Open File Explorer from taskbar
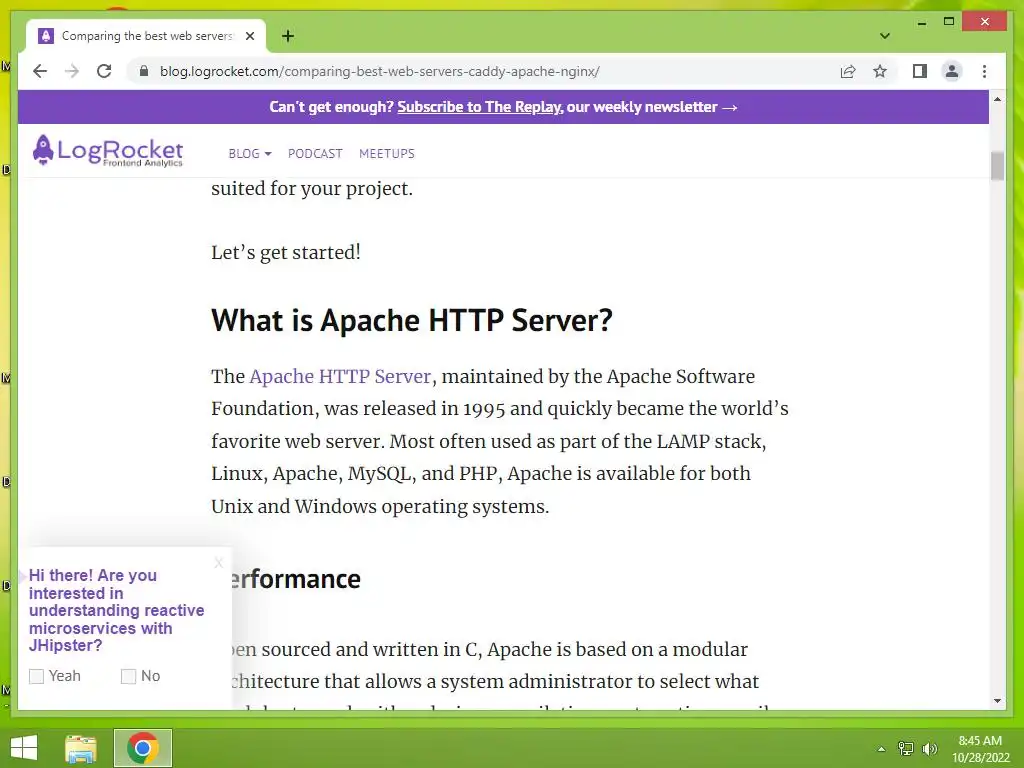1024x768 pixels. coord(80,748)
